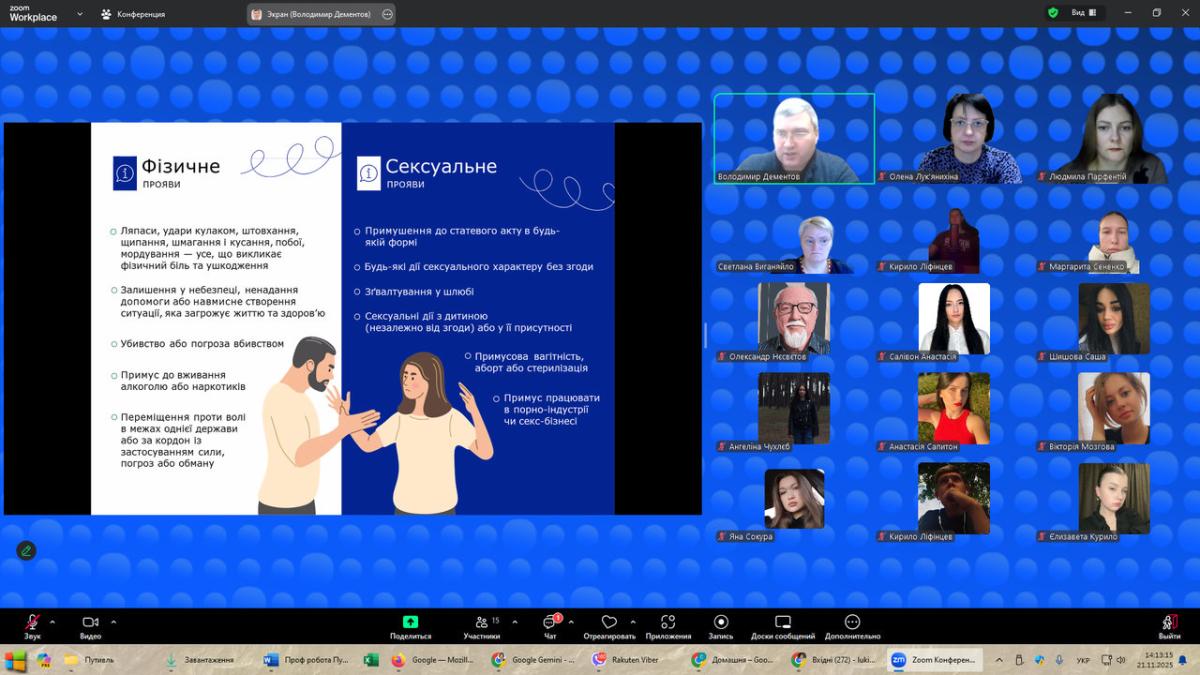1200x675 pixels.
Task: Click the green annotation pencil button
Action: pos(26,550)
